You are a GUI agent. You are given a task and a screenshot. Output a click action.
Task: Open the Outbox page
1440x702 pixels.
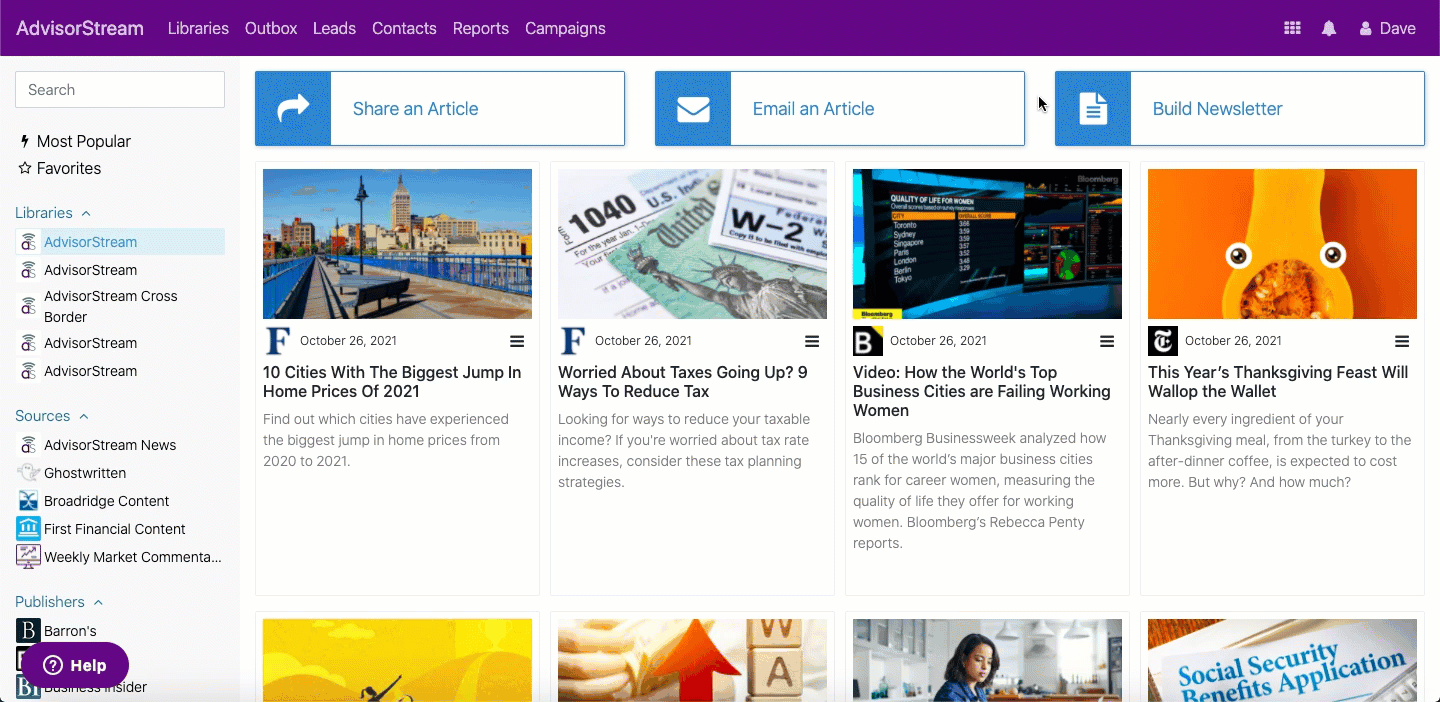[271, 28]
